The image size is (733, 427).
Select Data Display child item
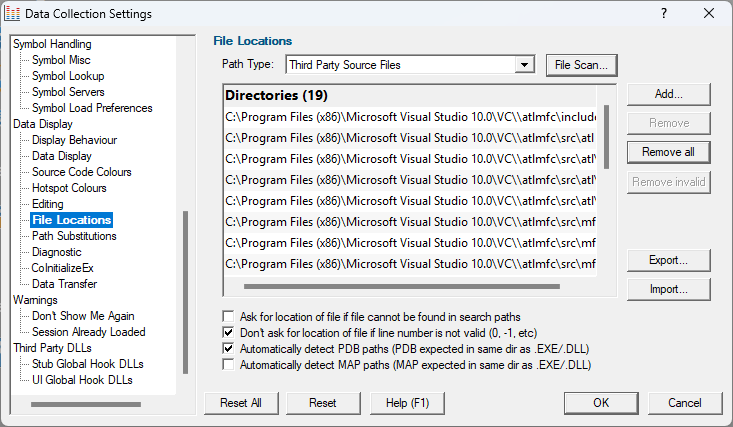point(62,156)
